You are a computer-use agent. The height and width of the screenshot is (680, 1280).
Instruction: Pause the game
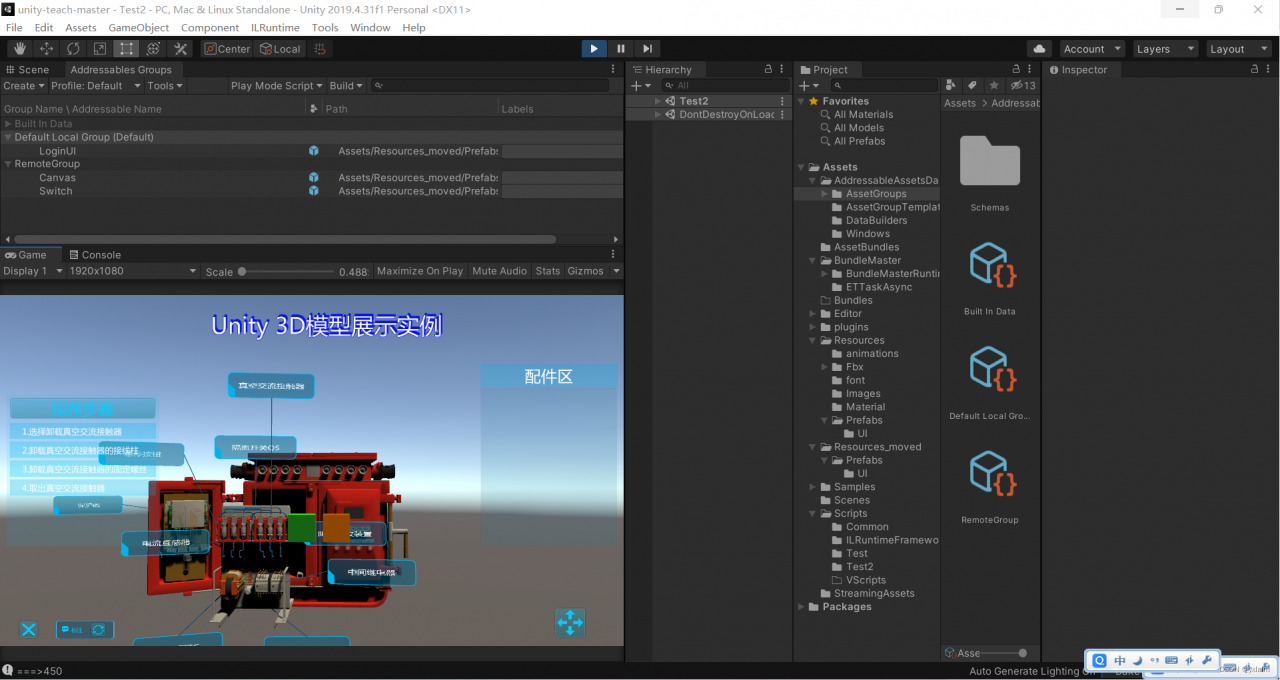(621, 48)
